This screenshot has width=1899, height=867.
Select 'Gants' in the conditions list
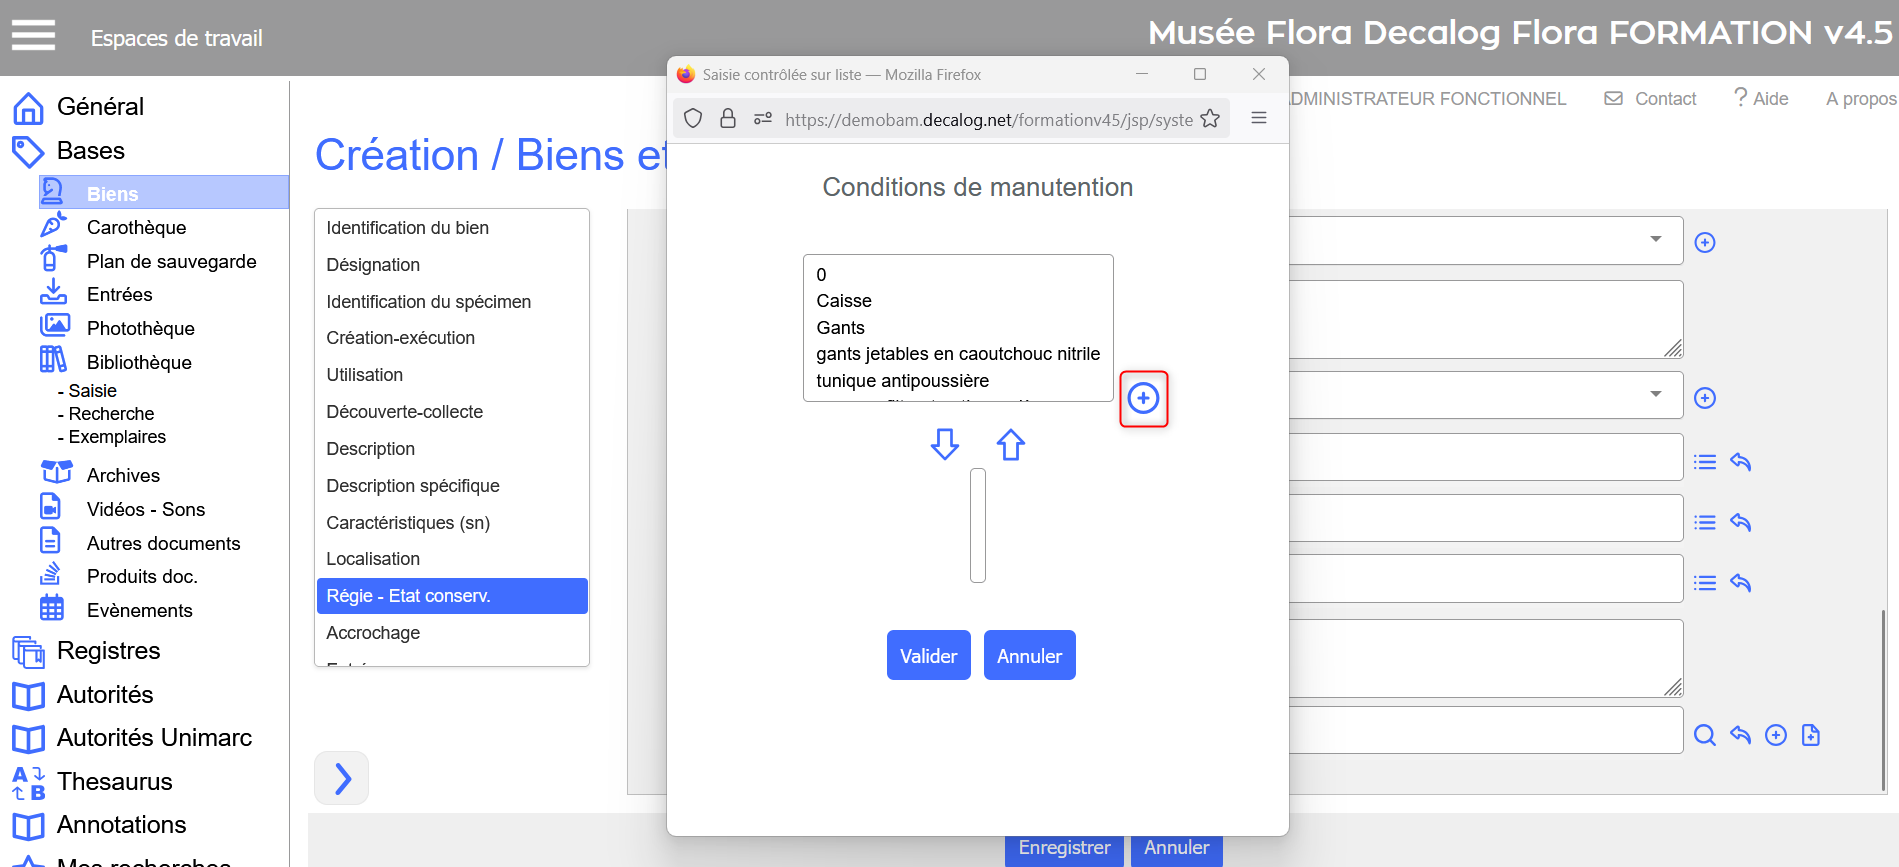pos(840,328)
